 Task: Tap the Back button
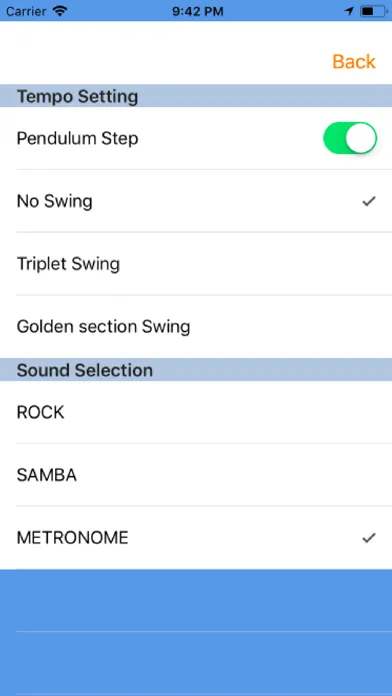click(x=354, y=62)
